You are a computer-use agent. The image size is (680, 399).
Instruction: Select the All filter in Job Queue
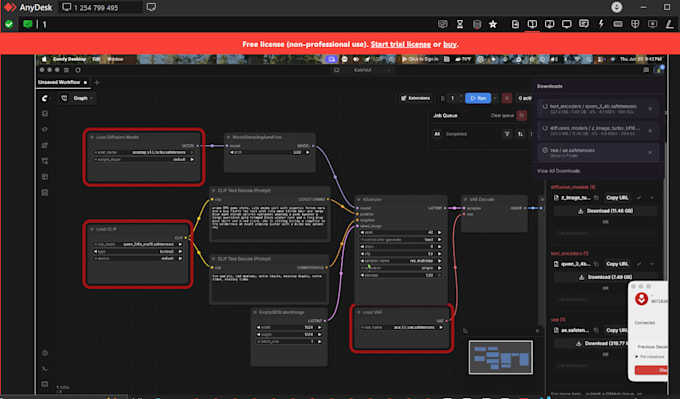[x=437, y=134]
